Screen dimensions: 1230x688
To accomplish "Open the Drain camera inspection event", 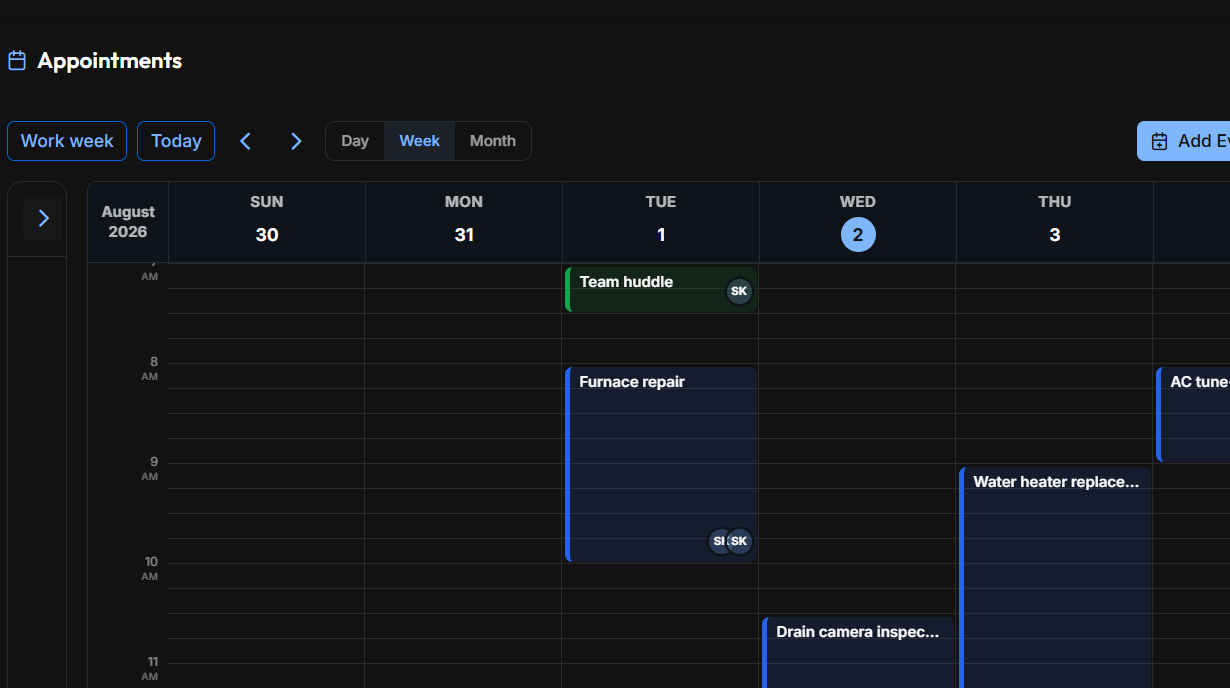I will [x=858, y=652].
